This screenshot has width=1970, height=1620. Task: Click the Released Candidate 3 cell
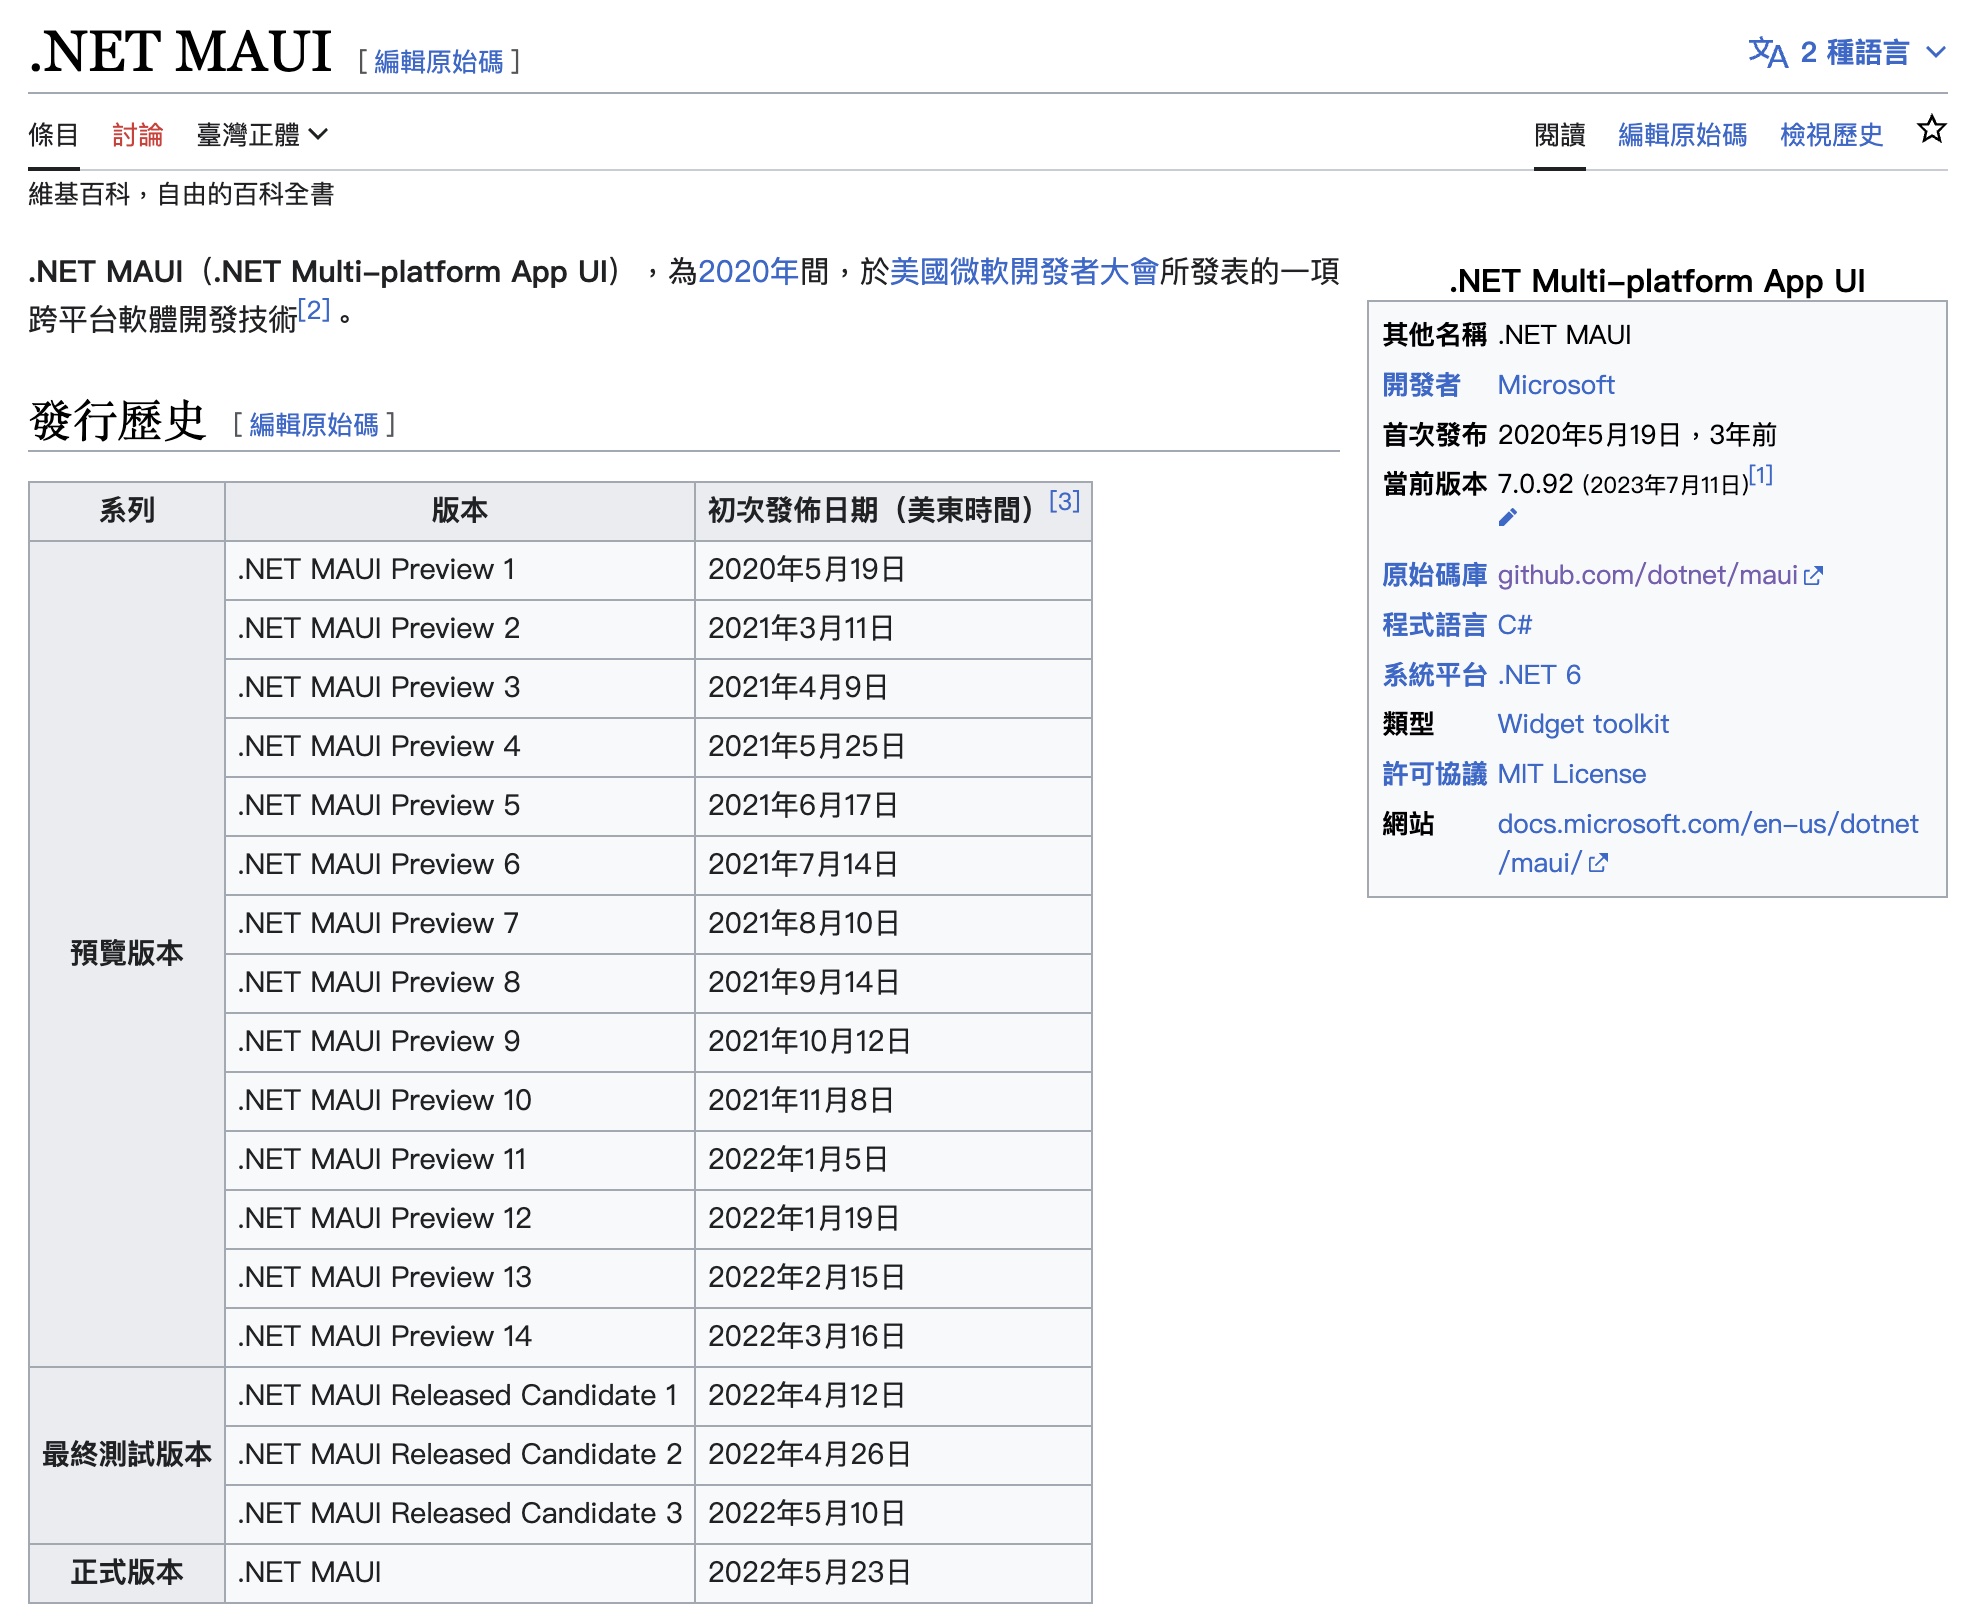click(x=460, y=1514)
